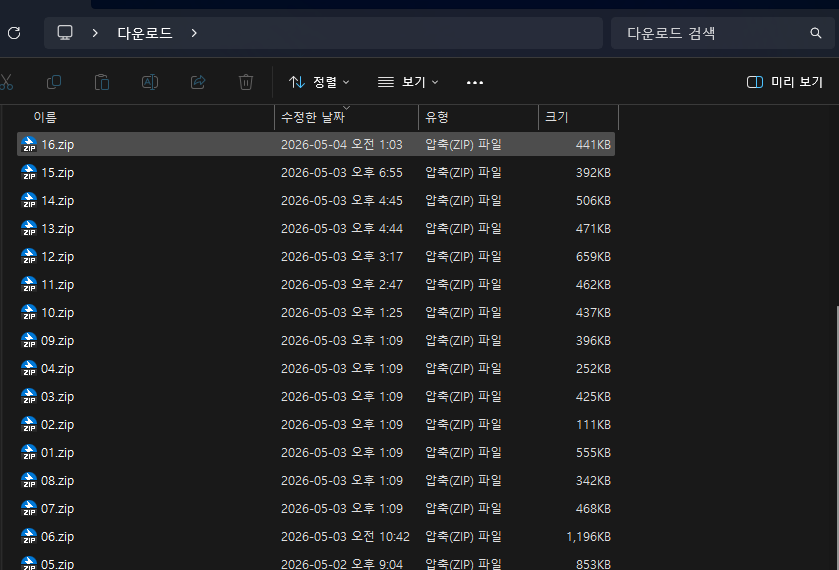Sort by 이름 column header

(x=146, y=117)
